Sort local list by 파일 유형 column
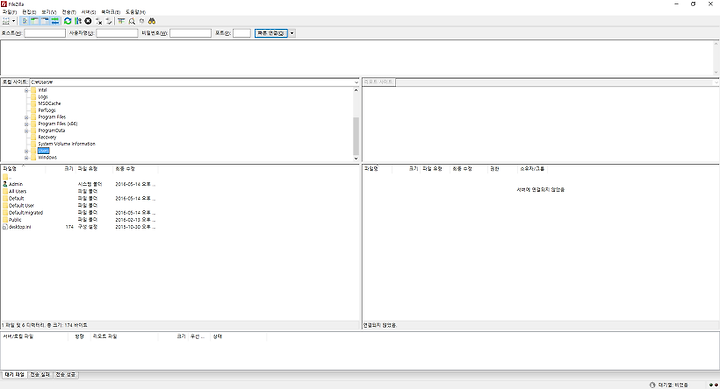The image size is (720, 389). (94, 169)
